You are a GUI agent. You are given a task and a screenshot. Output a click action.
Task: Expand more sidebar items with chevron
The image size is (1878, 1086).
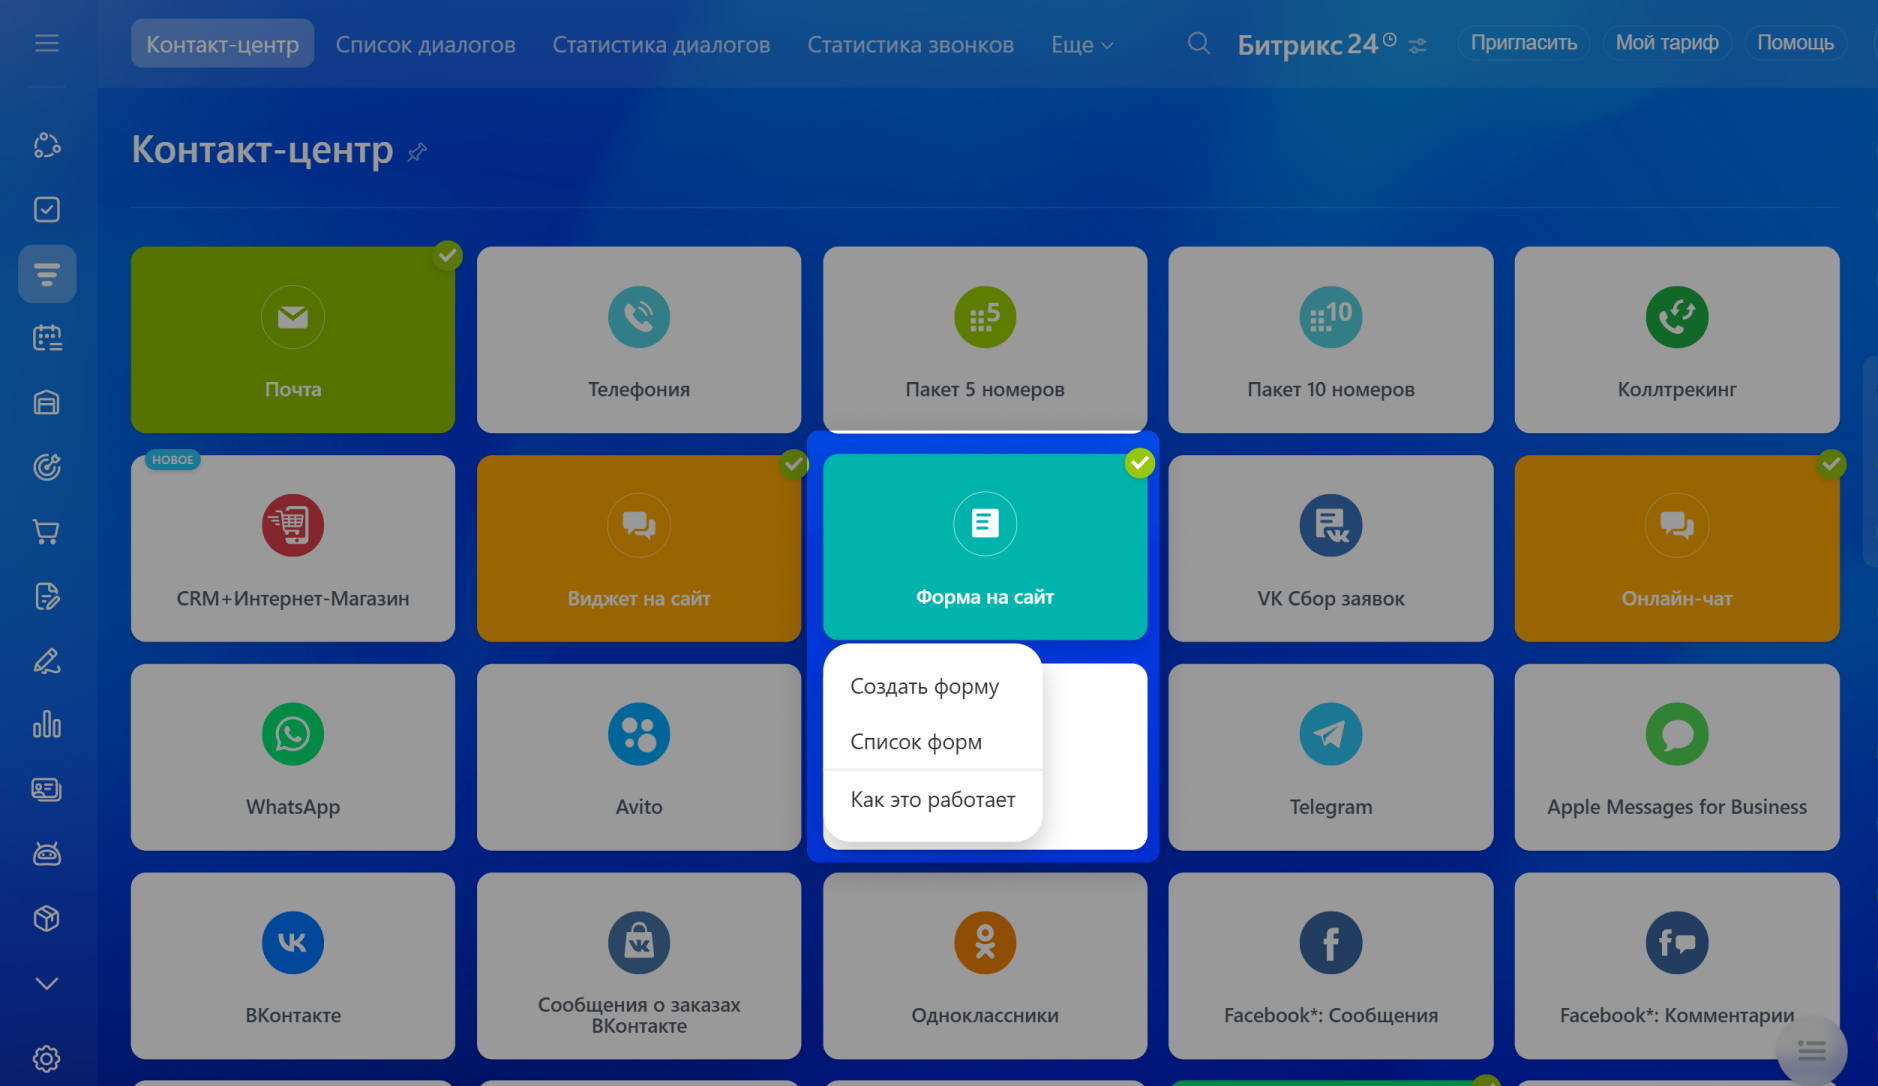pyautogui.click(x=47, y=984)
